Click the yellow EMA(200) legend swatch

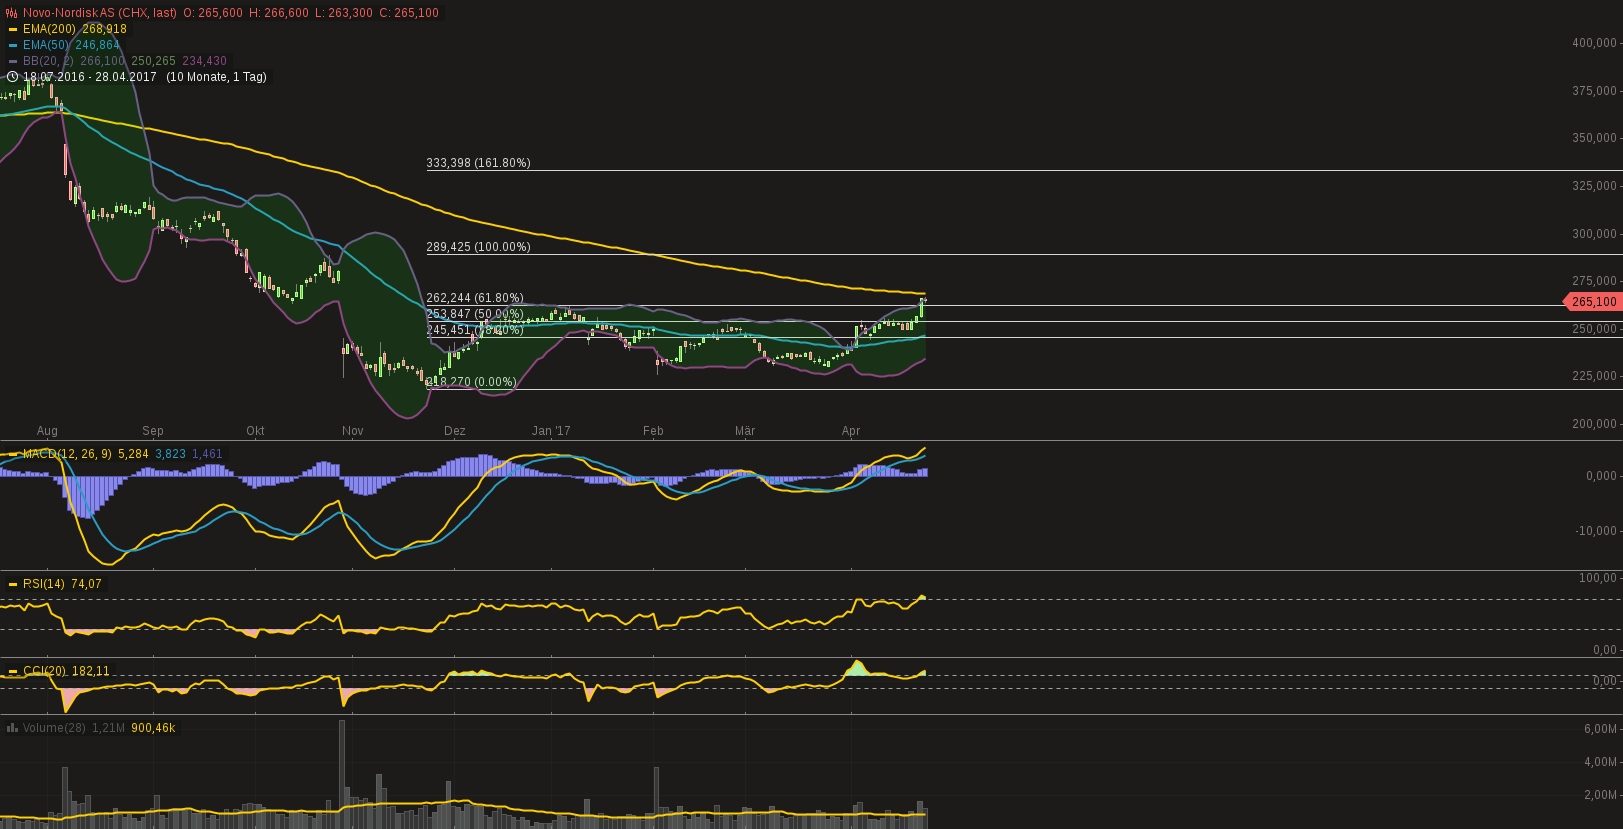tap(13, 29)
